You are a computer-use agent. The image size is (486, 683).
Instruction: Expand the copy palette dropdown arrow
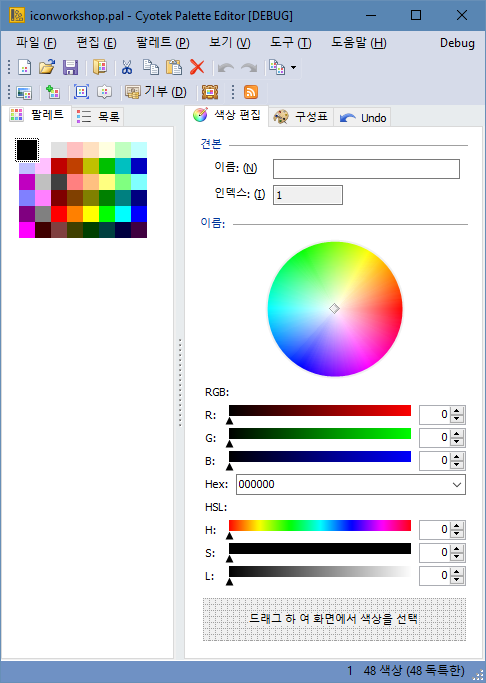click(x=293, y=68)
